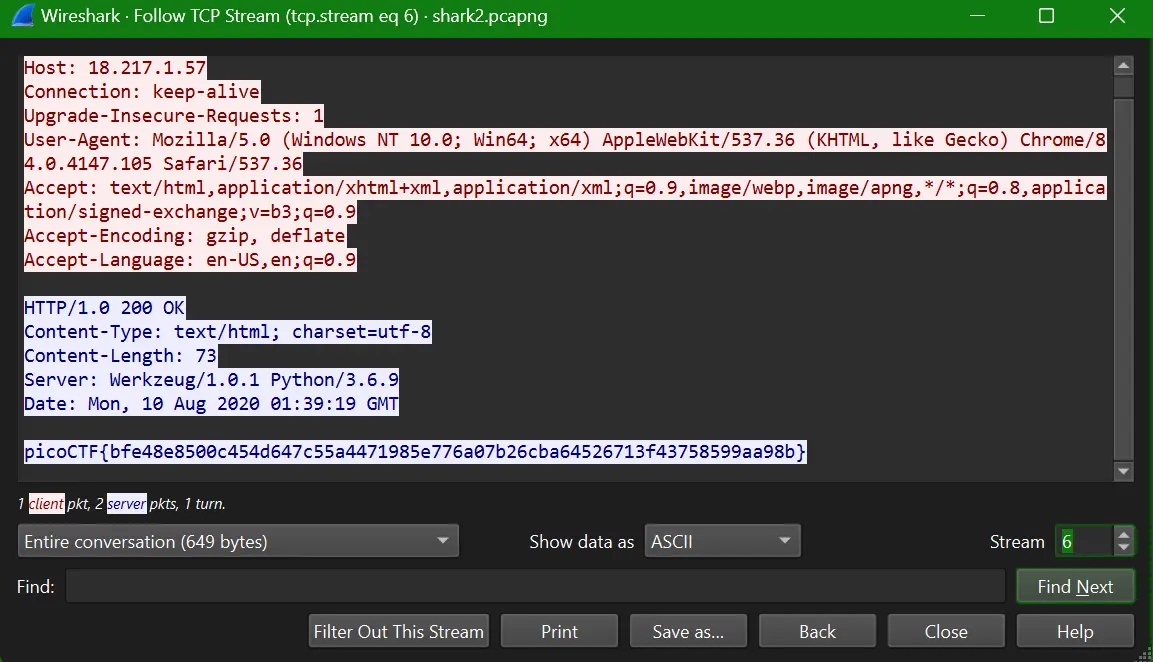Click Filter Out This Stream button
Viewport: 1153px width, 662px height.
398,632
